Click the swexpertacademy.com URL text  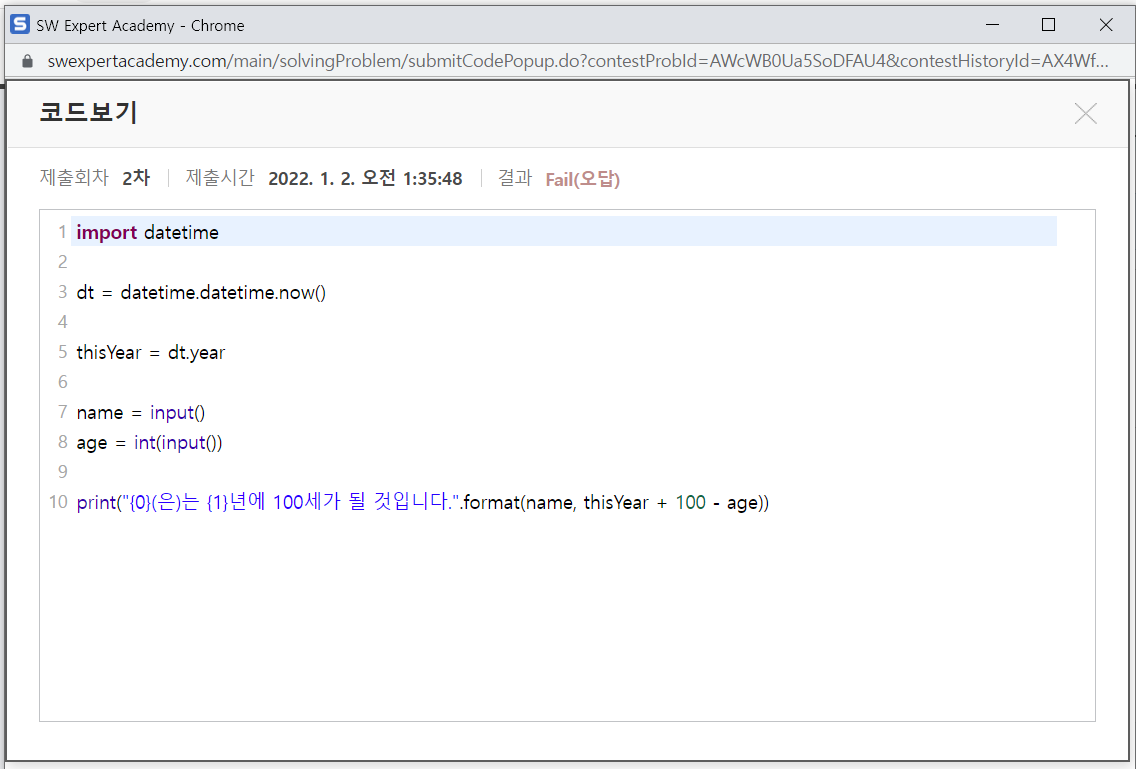pos(578,61)
